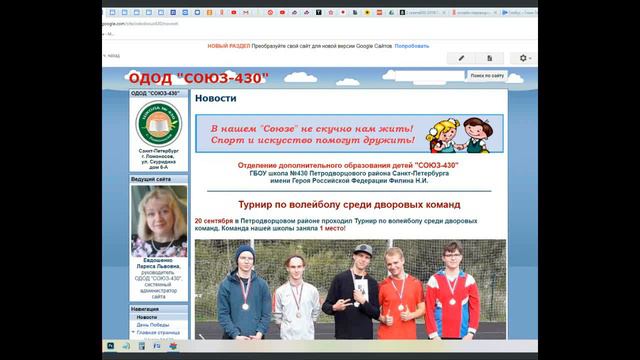Click the Евдошенко Лариса Львовна name text
The image size is (640, 360).
tap(159, 263)
